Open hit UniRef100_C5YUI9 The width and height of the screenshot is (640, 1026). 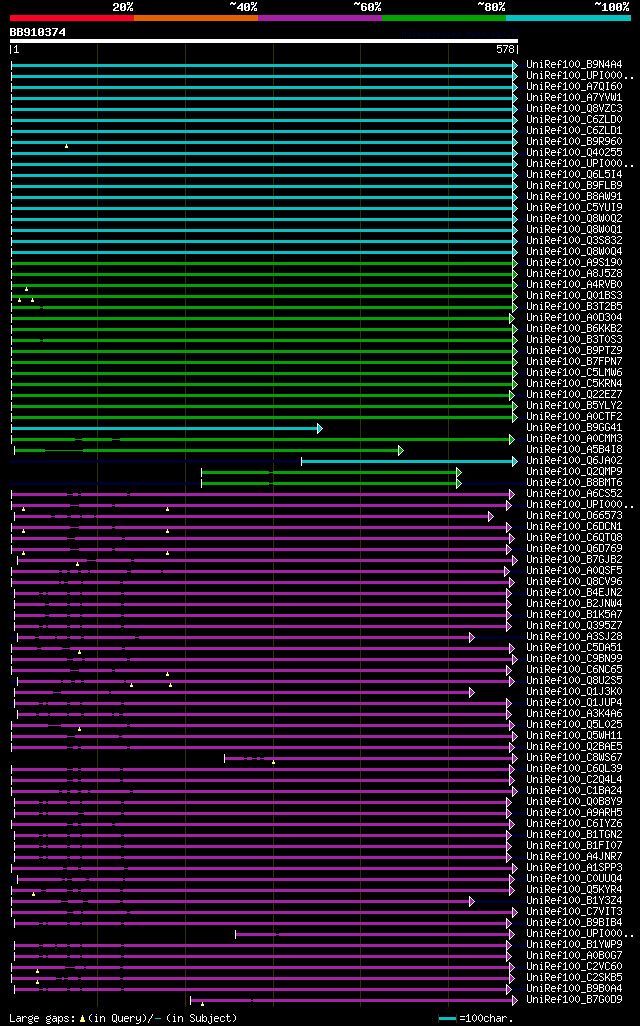pos(575,207)
